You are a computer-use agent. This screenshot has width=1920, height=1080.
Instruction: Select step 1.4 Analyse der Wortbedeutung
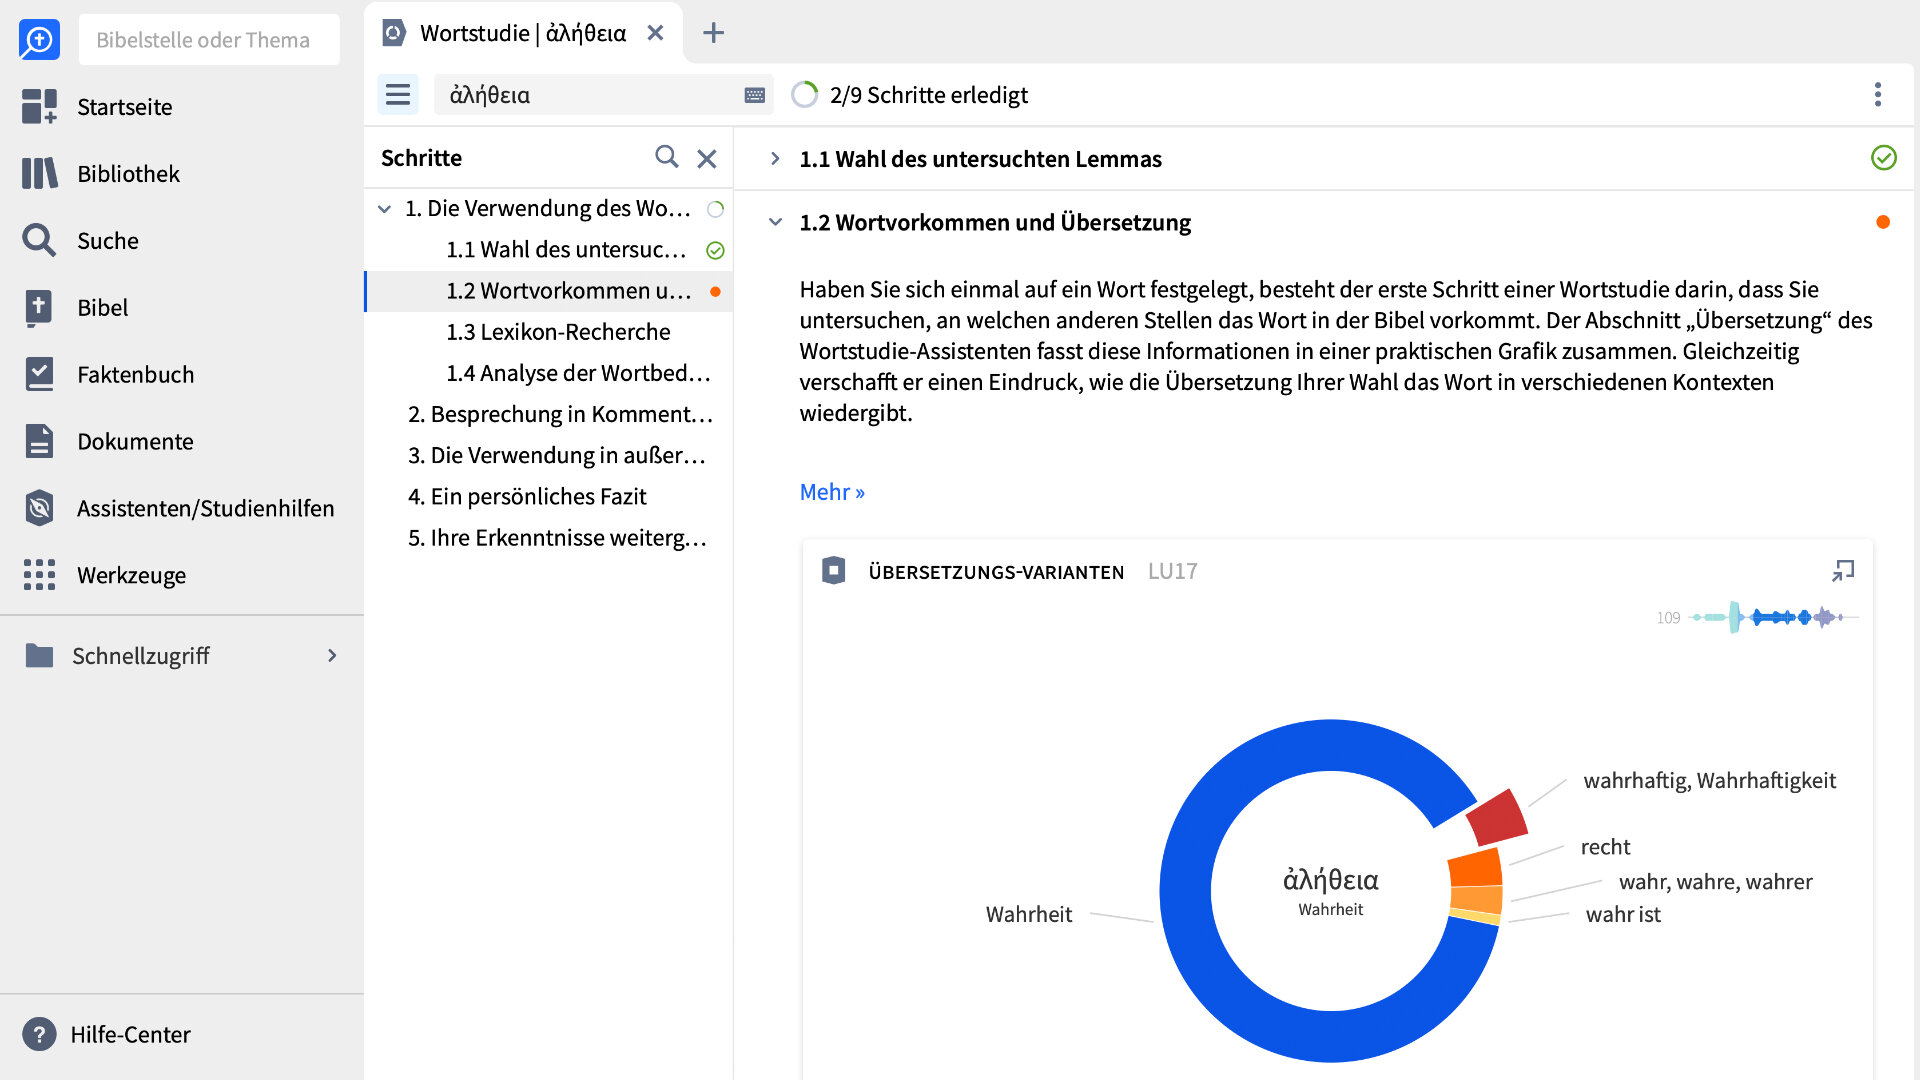click(x=578, y=373)
